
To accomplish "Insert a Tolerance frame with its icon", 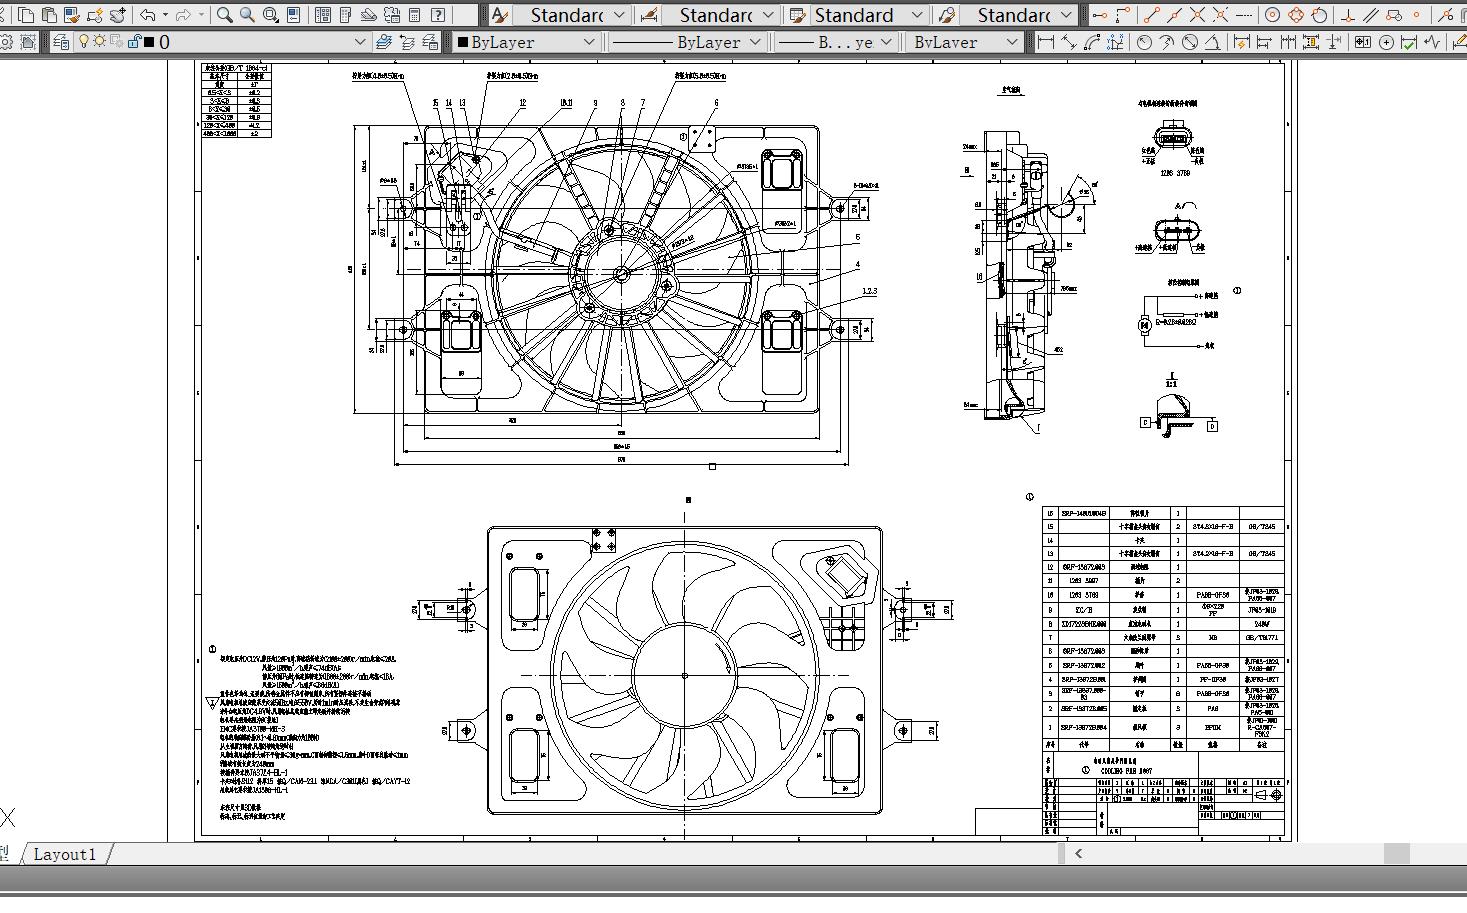I will (1363, 42).
